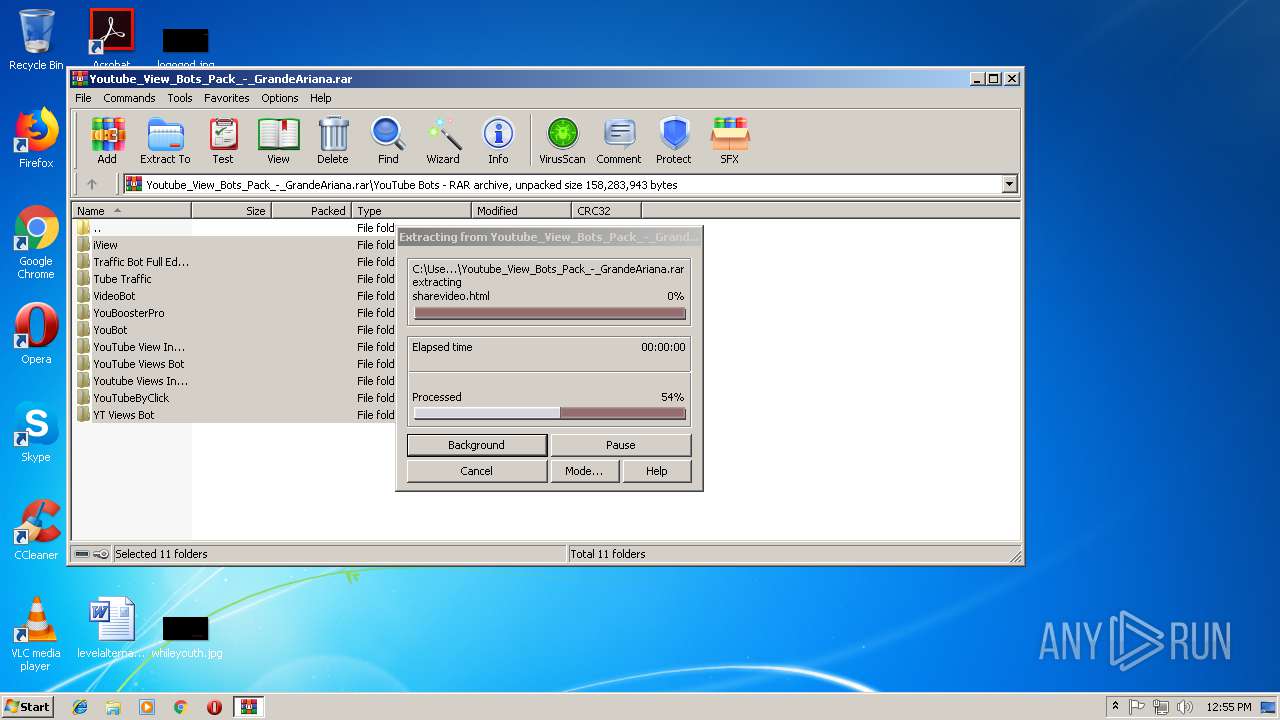The image size is (1280, 720).
Task: Open the Tools menu
Action: 180,98
